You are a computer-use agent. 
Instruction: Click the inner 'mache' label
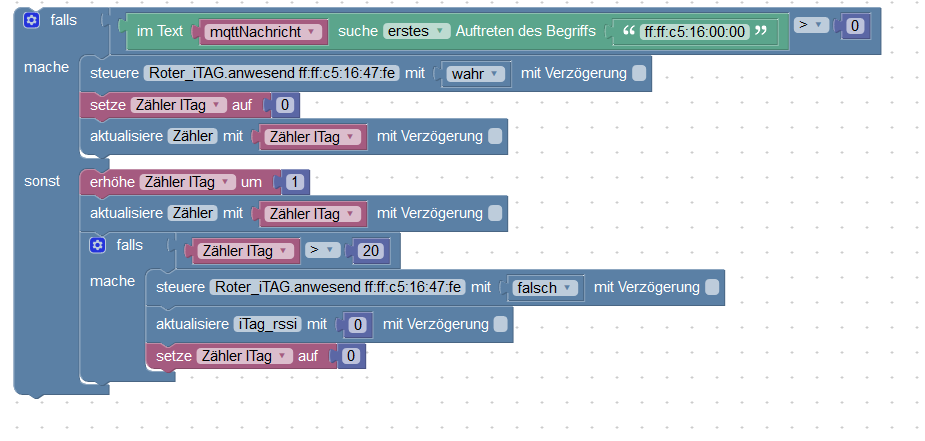pos(112,281)
